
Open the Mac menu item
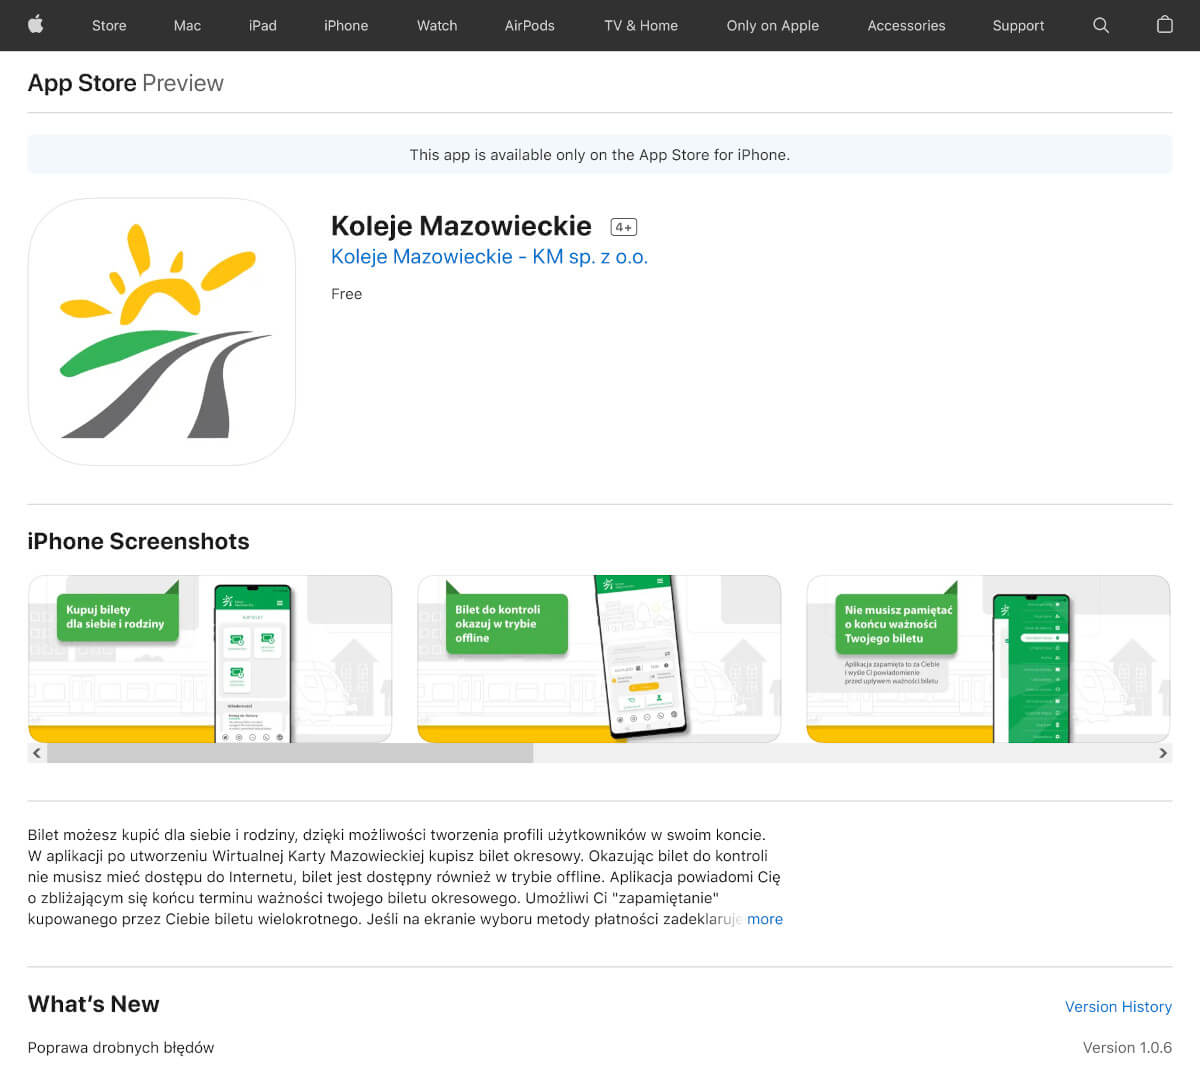point(187,25)
